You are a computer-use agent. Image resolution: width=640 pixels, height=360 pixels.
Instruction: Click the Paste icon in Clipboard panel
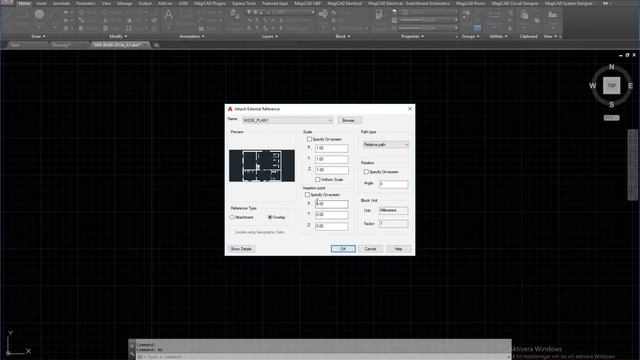tap(524, 16)
